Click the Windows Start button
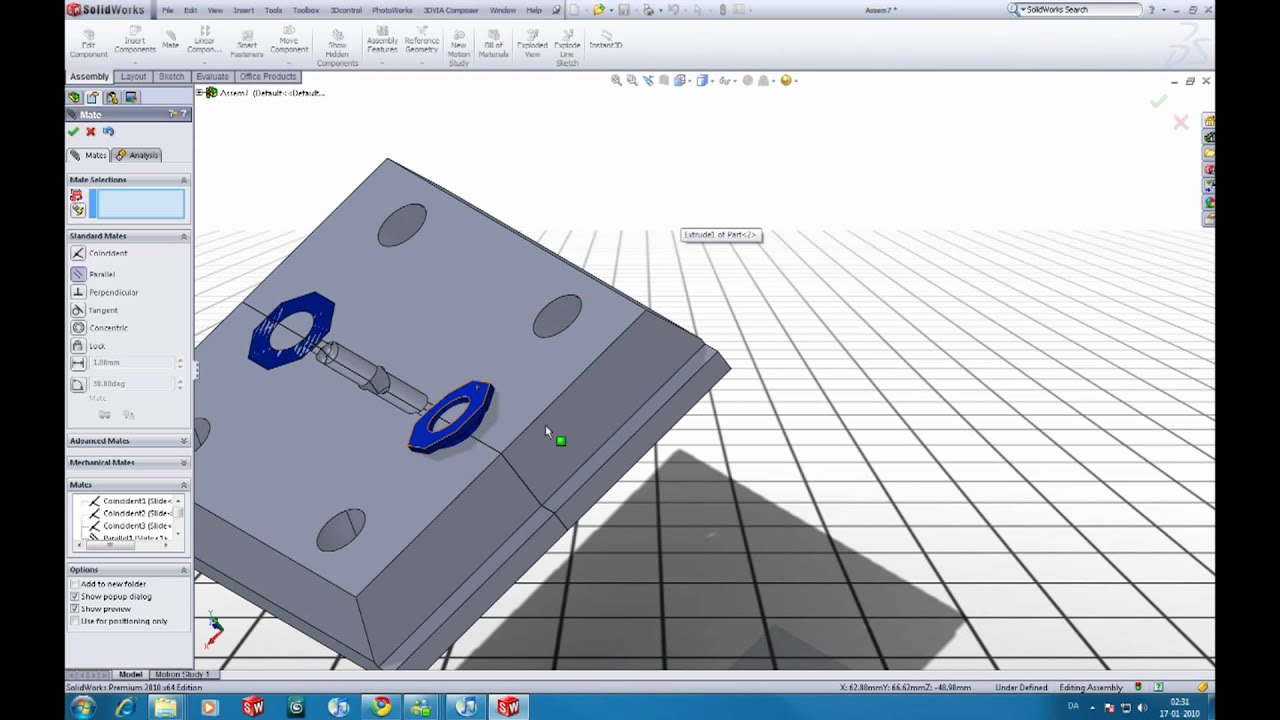 click(83, 707)
